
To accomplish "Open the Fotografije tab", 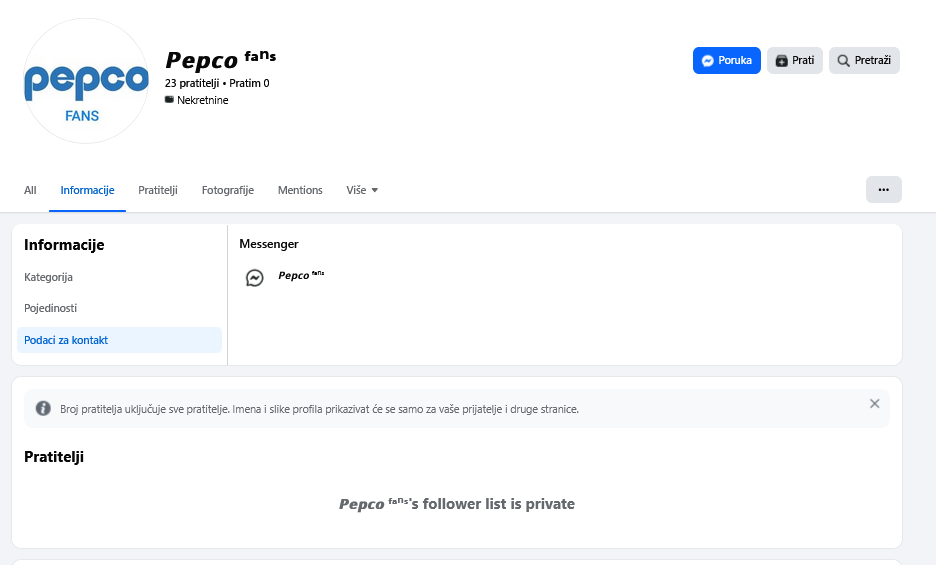I will click(228, 190).
